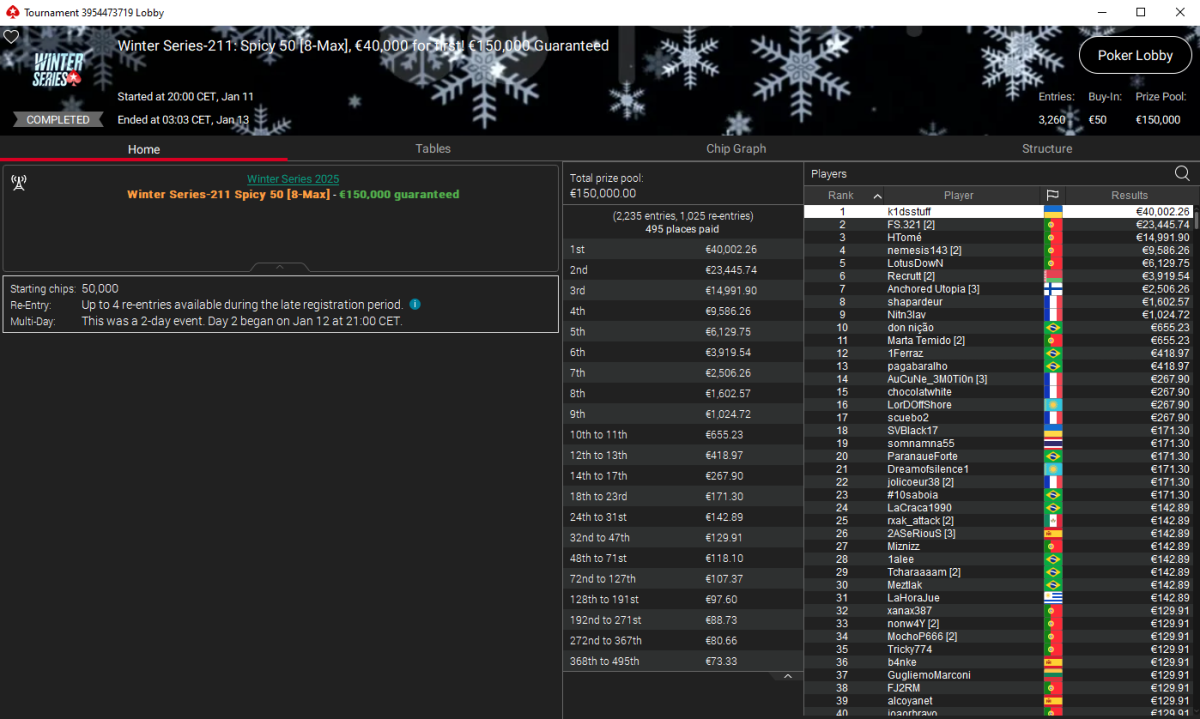Click the favorite heart icon
1200x719 pixels.
11,37
